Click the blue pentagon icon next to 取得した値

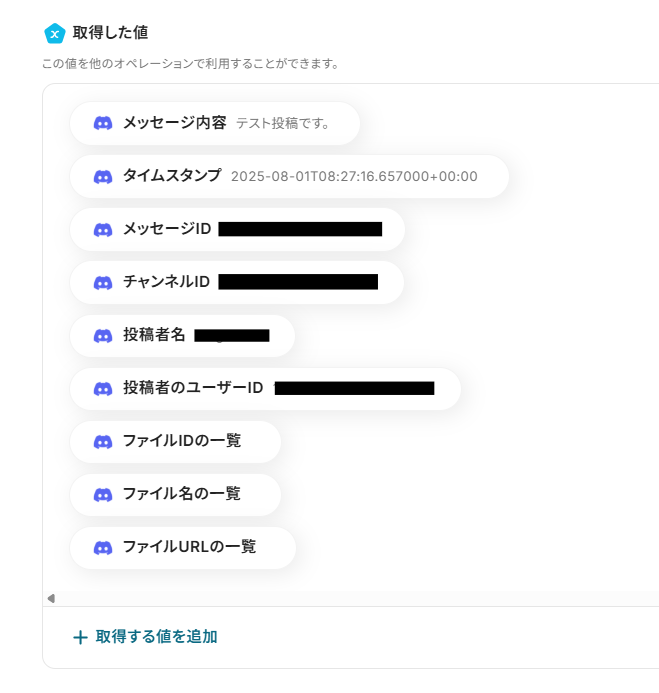tap(54, 33)
